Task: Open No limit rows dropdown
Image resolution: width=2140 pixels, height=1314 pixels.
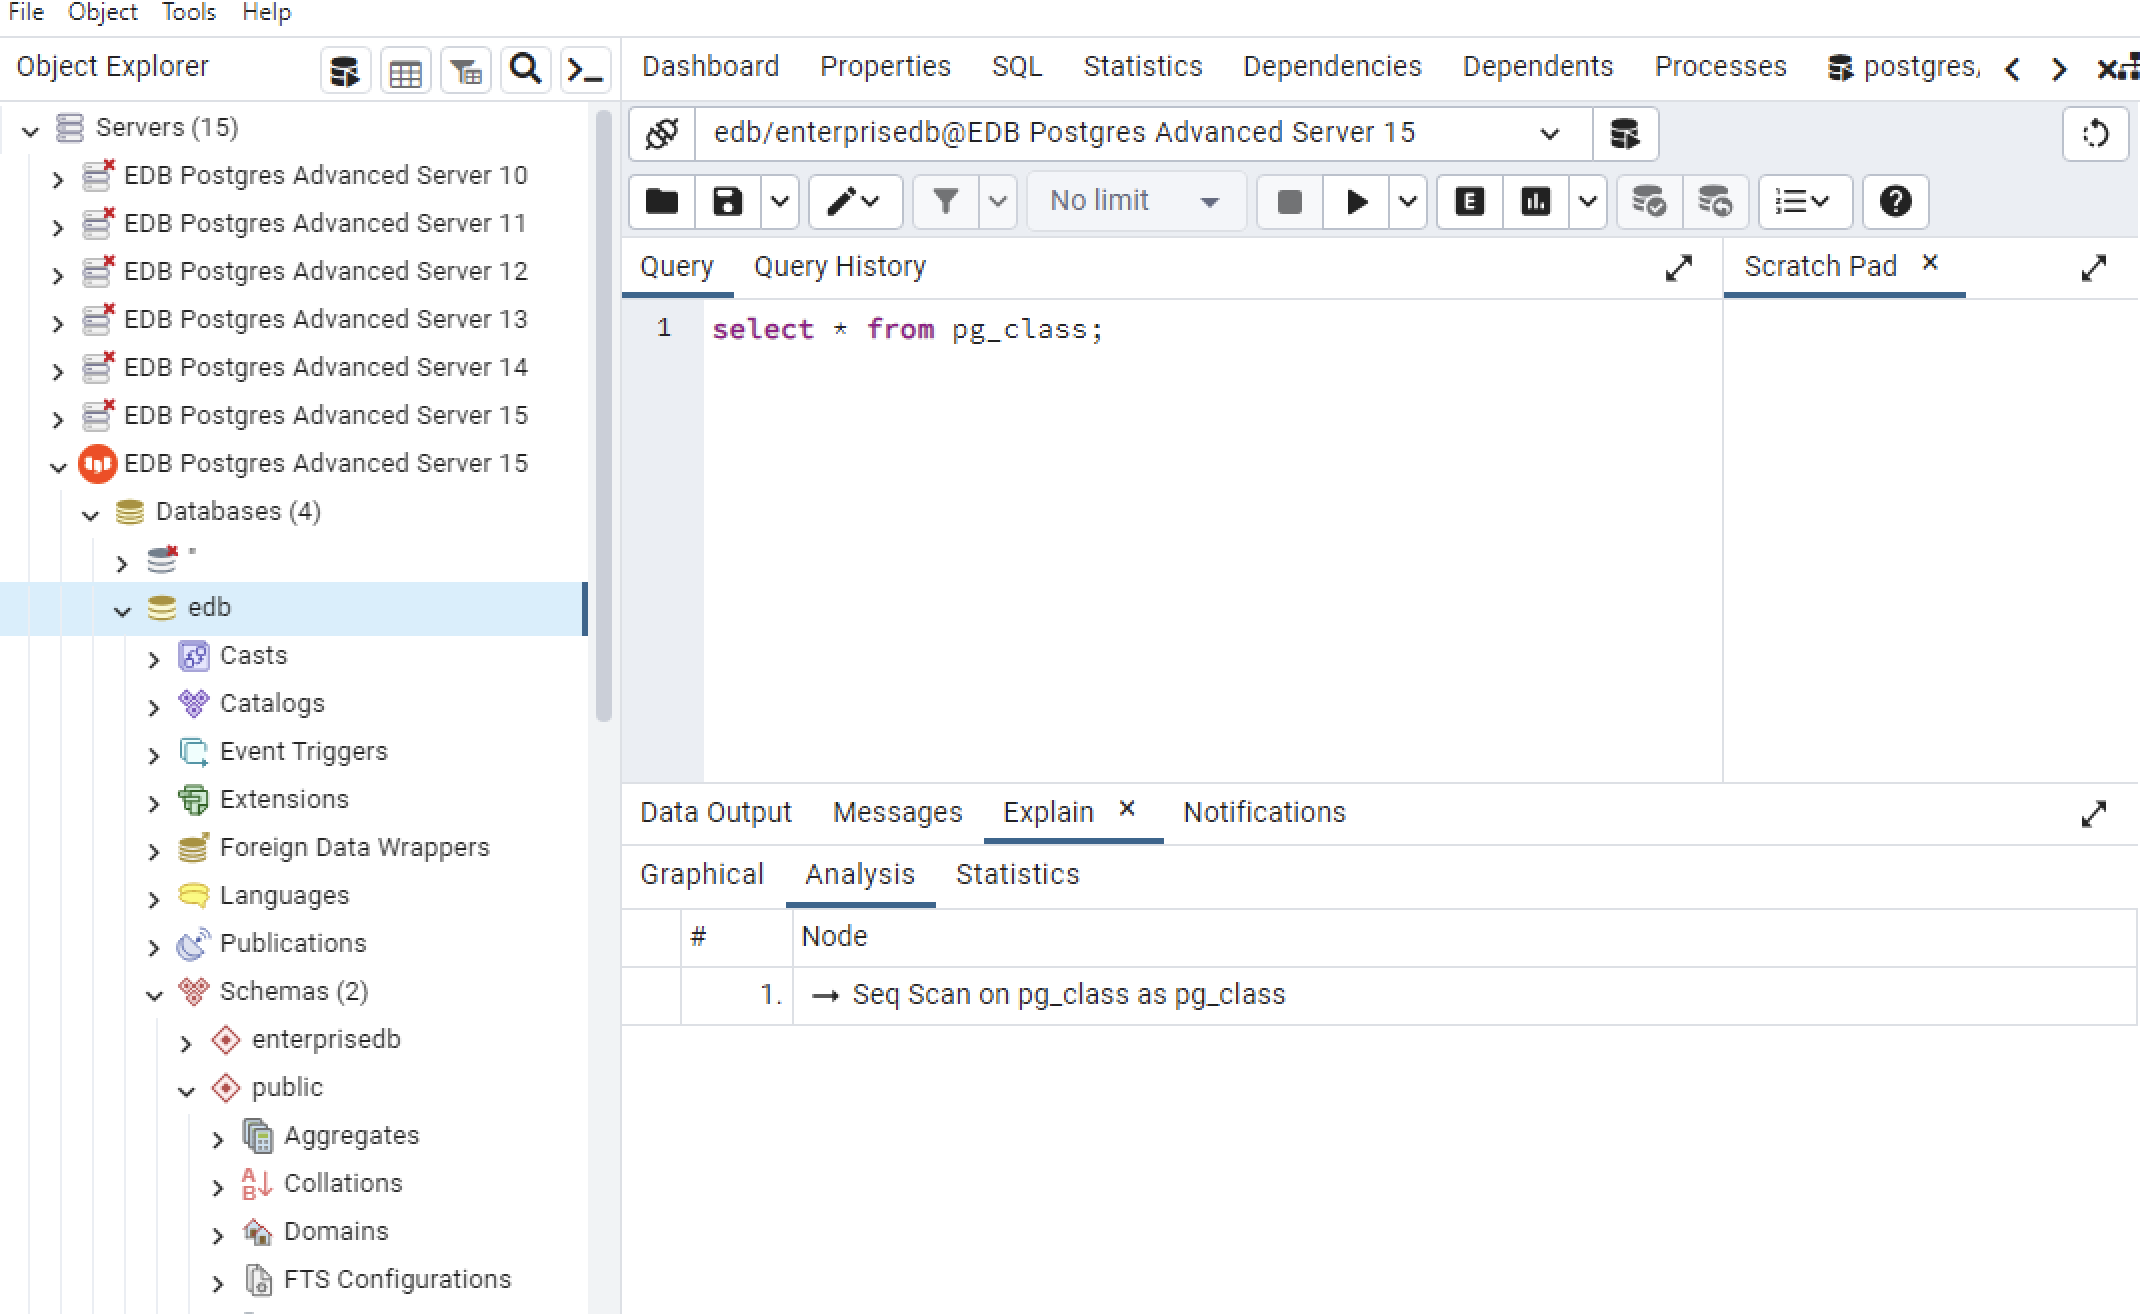Action: pos(1136,202)
